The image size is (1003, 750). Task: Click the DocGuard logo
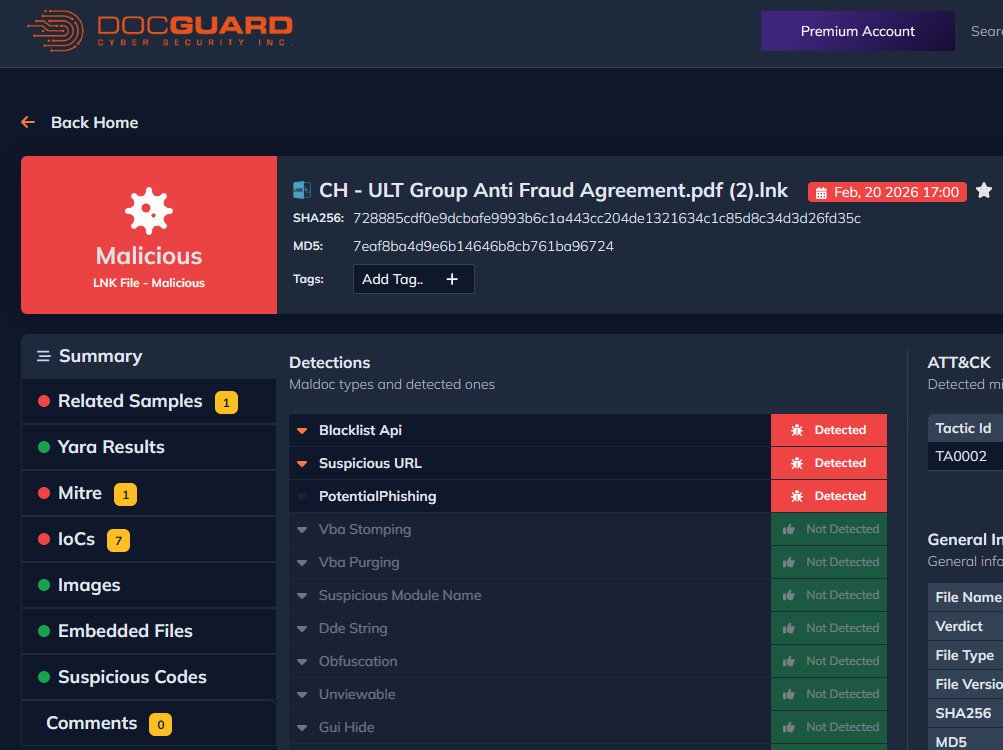pos(159,30)
